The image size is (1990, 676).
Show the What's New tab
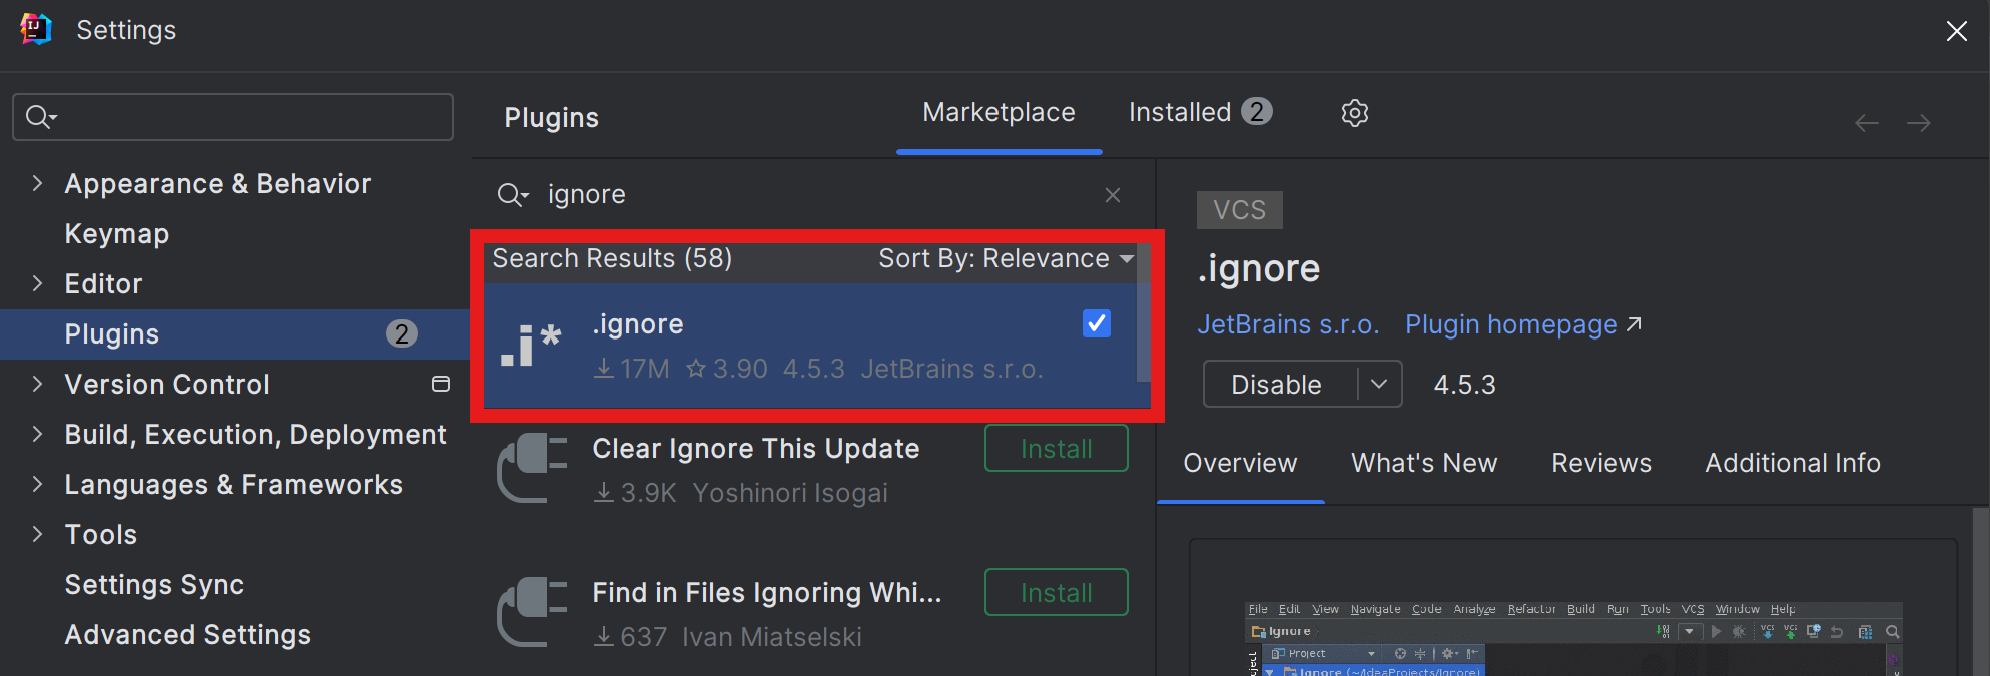[x=1424, y=463]
